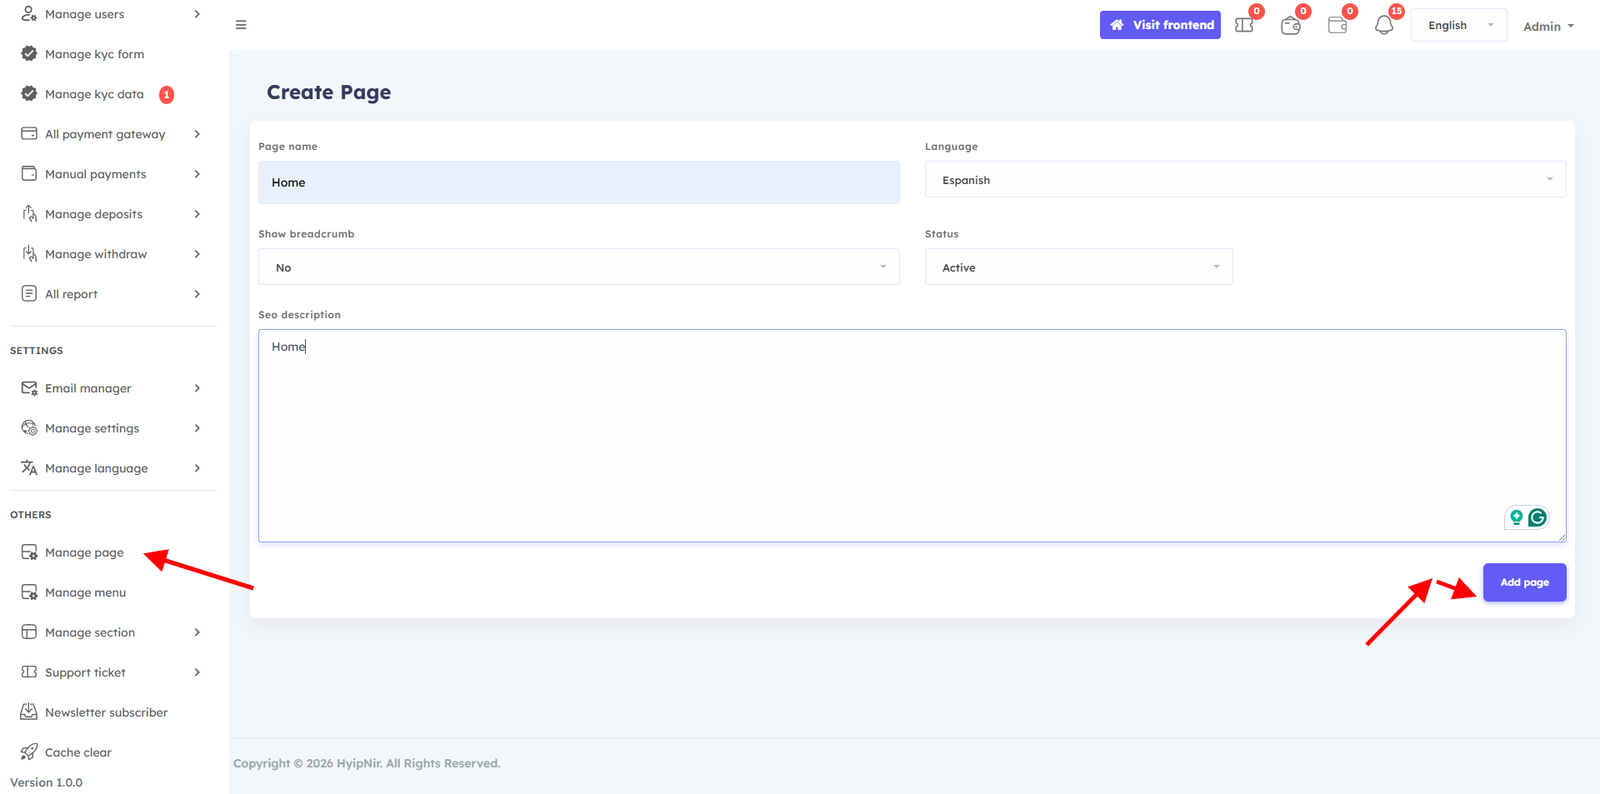This screenshot has width=1600, height=794.
Task: Click inside the Seo description textarea
Action: tap(912, 436)
